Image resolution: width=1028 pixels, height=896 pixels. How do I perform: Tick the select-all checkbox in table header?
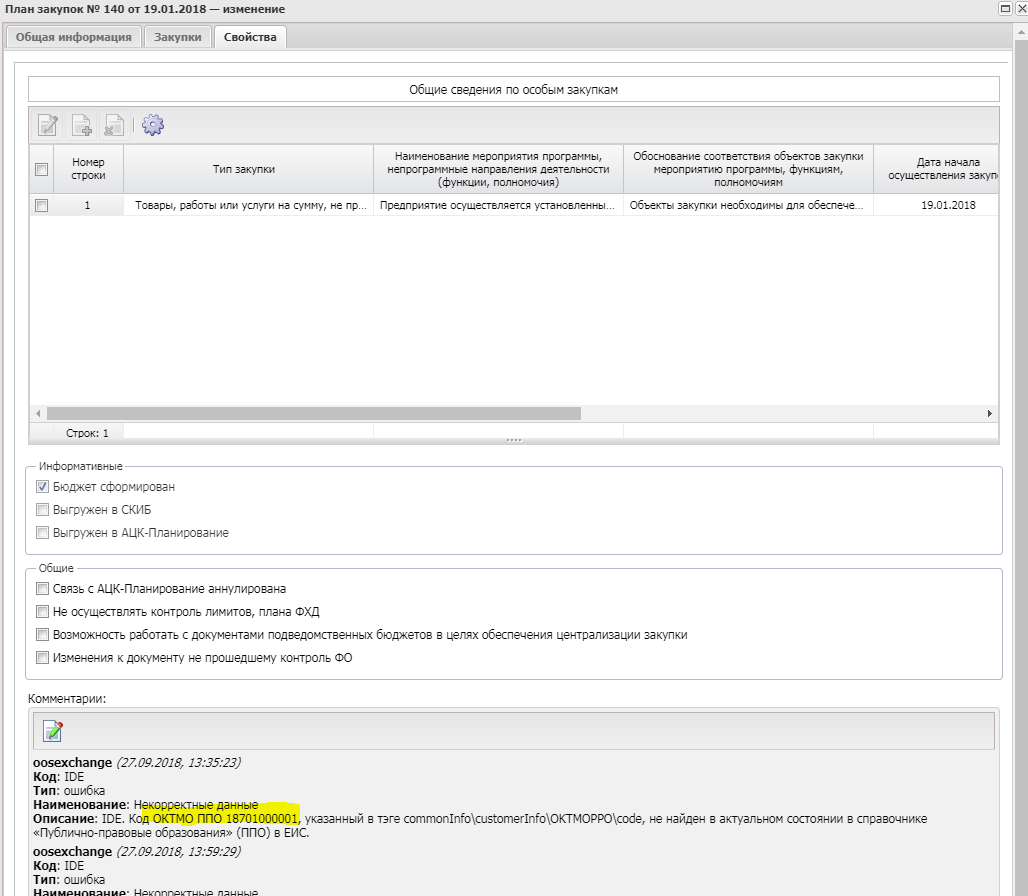[x=41, y=170]
